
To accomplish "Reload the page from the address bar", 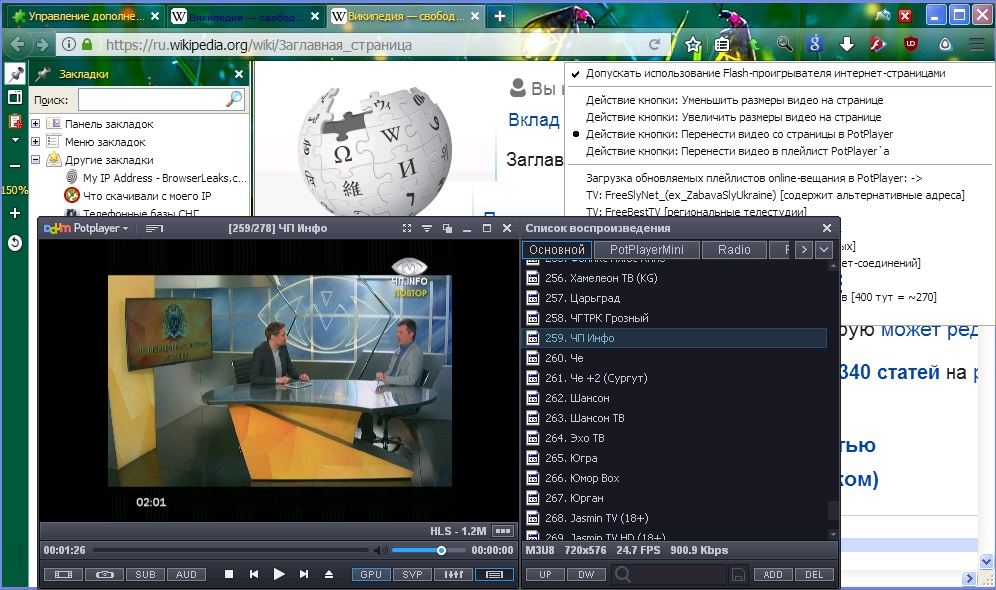I will [654, 44].
